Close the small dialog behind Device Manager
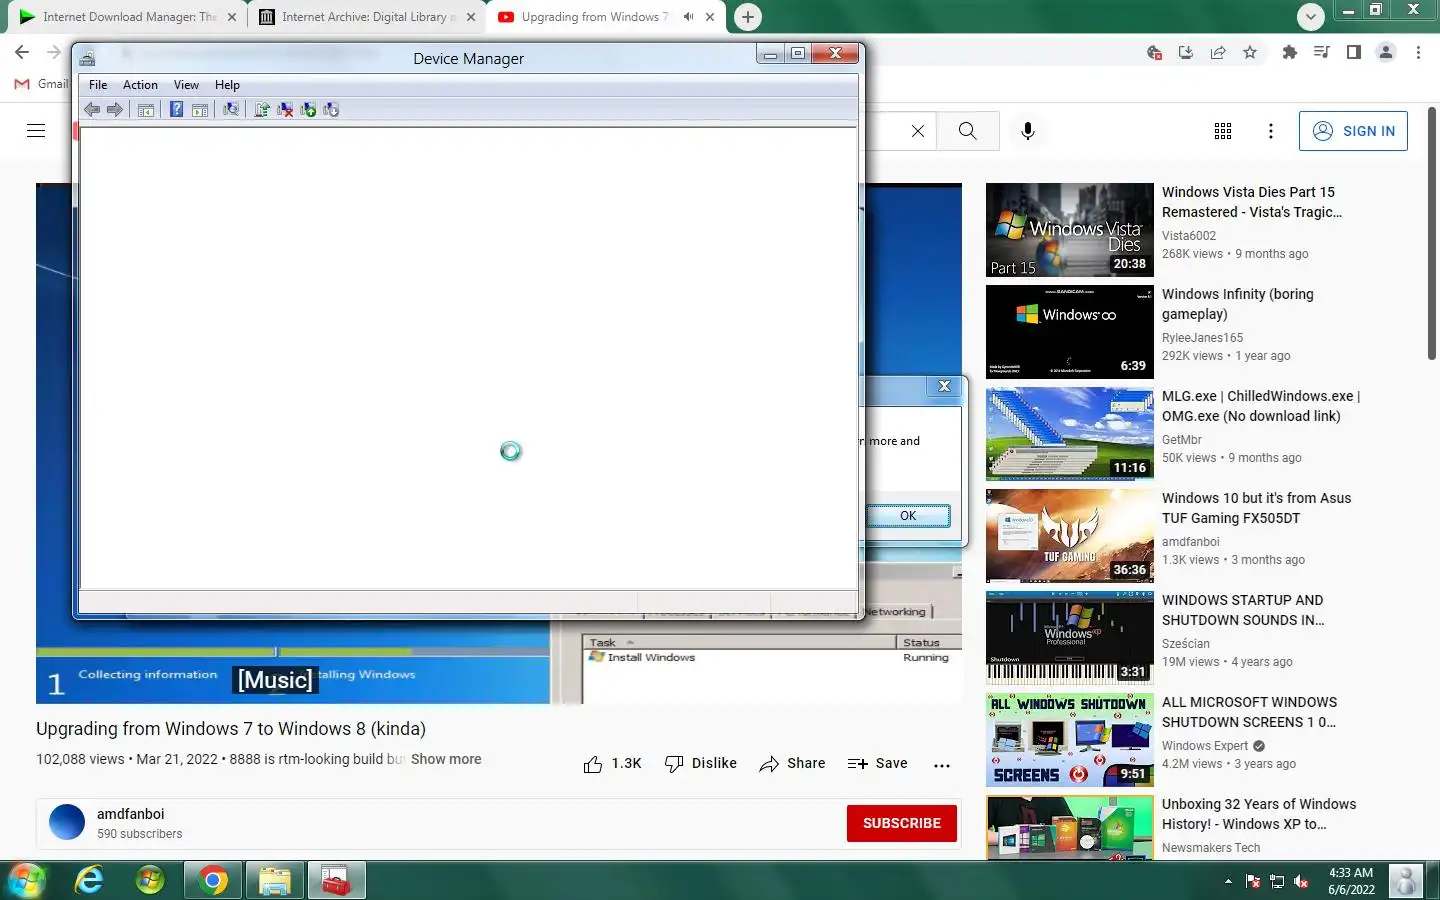This screenshot has width=1440, height=900. pyautogui.click(x=944, y=386)
